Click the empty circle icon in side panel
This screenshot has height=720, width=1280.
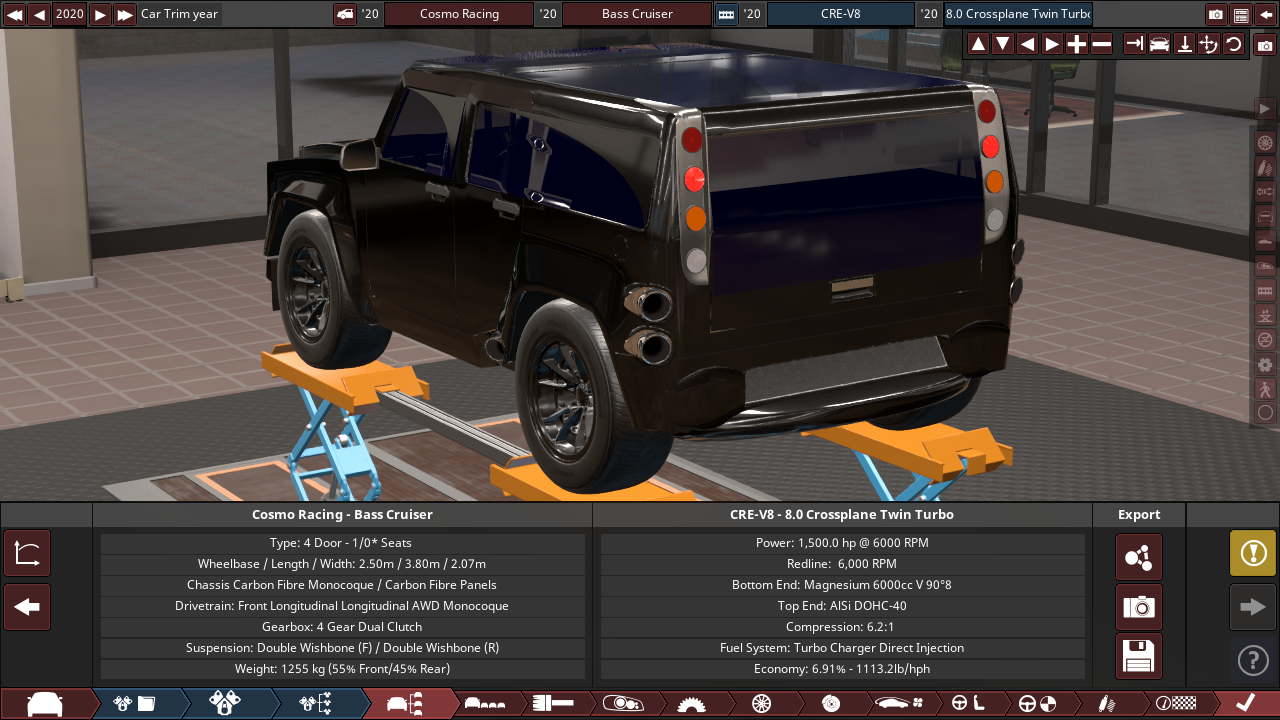point(1265,412)
